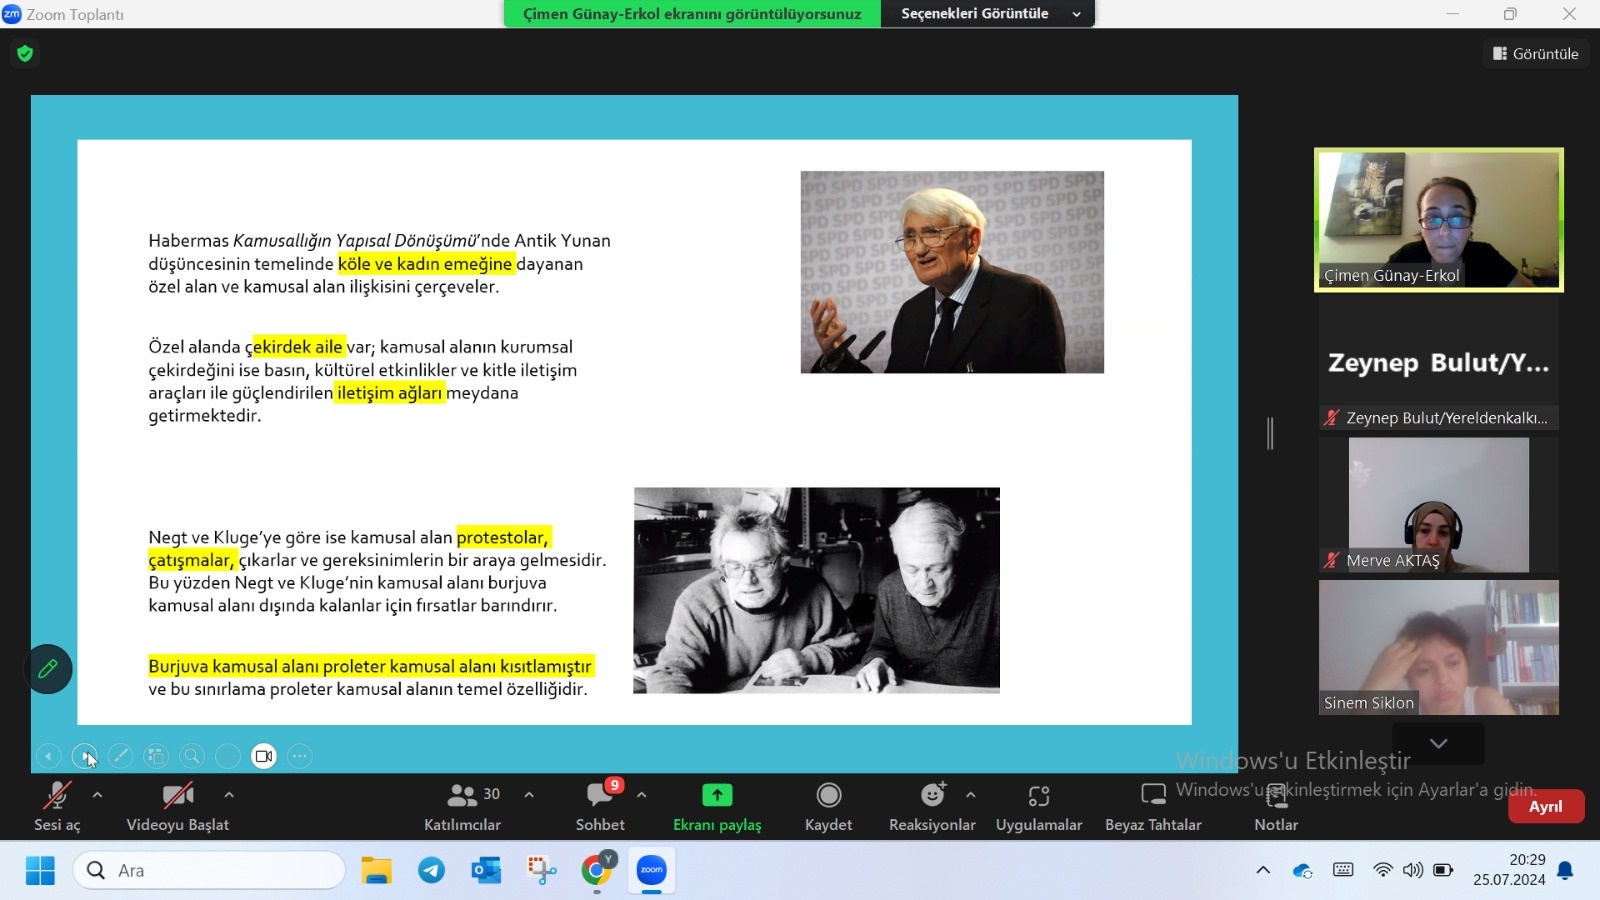Go to previous slide in presentation controls
The width and height of the screenshot is (1600, 900).
[48, 756]
